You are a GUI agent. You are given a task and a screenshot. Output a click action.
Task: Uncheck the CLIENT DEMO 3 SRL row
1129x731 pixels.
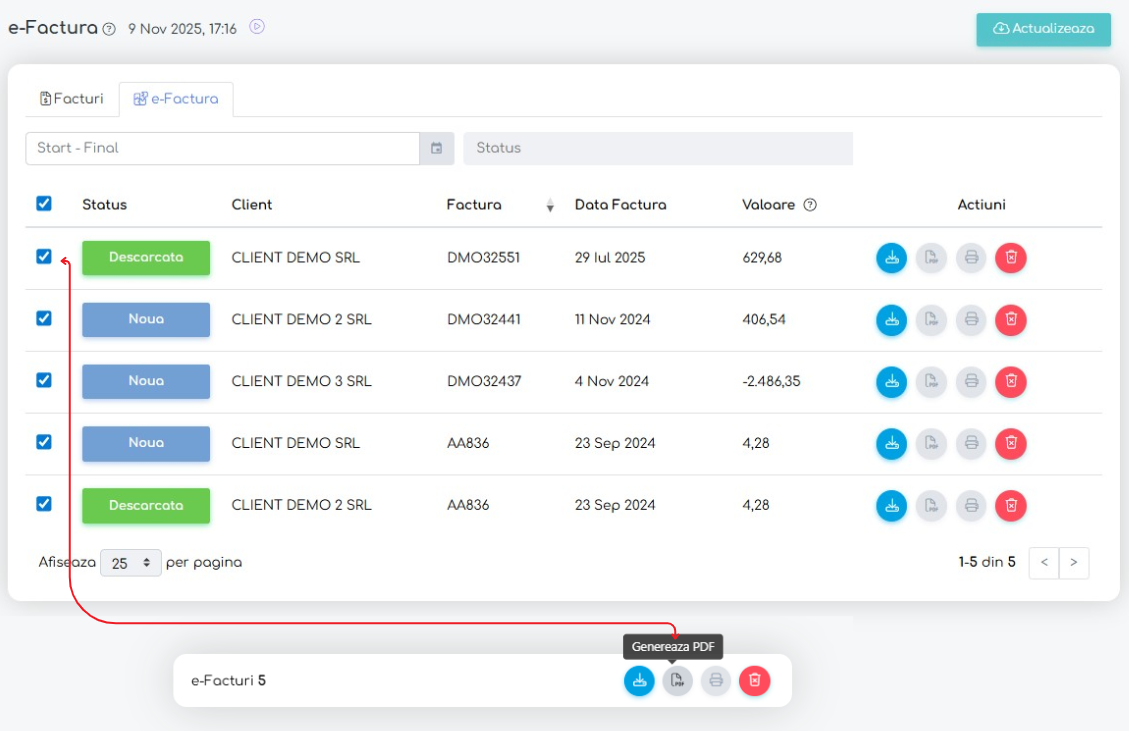pyautogui.click(x=44, y=380)
